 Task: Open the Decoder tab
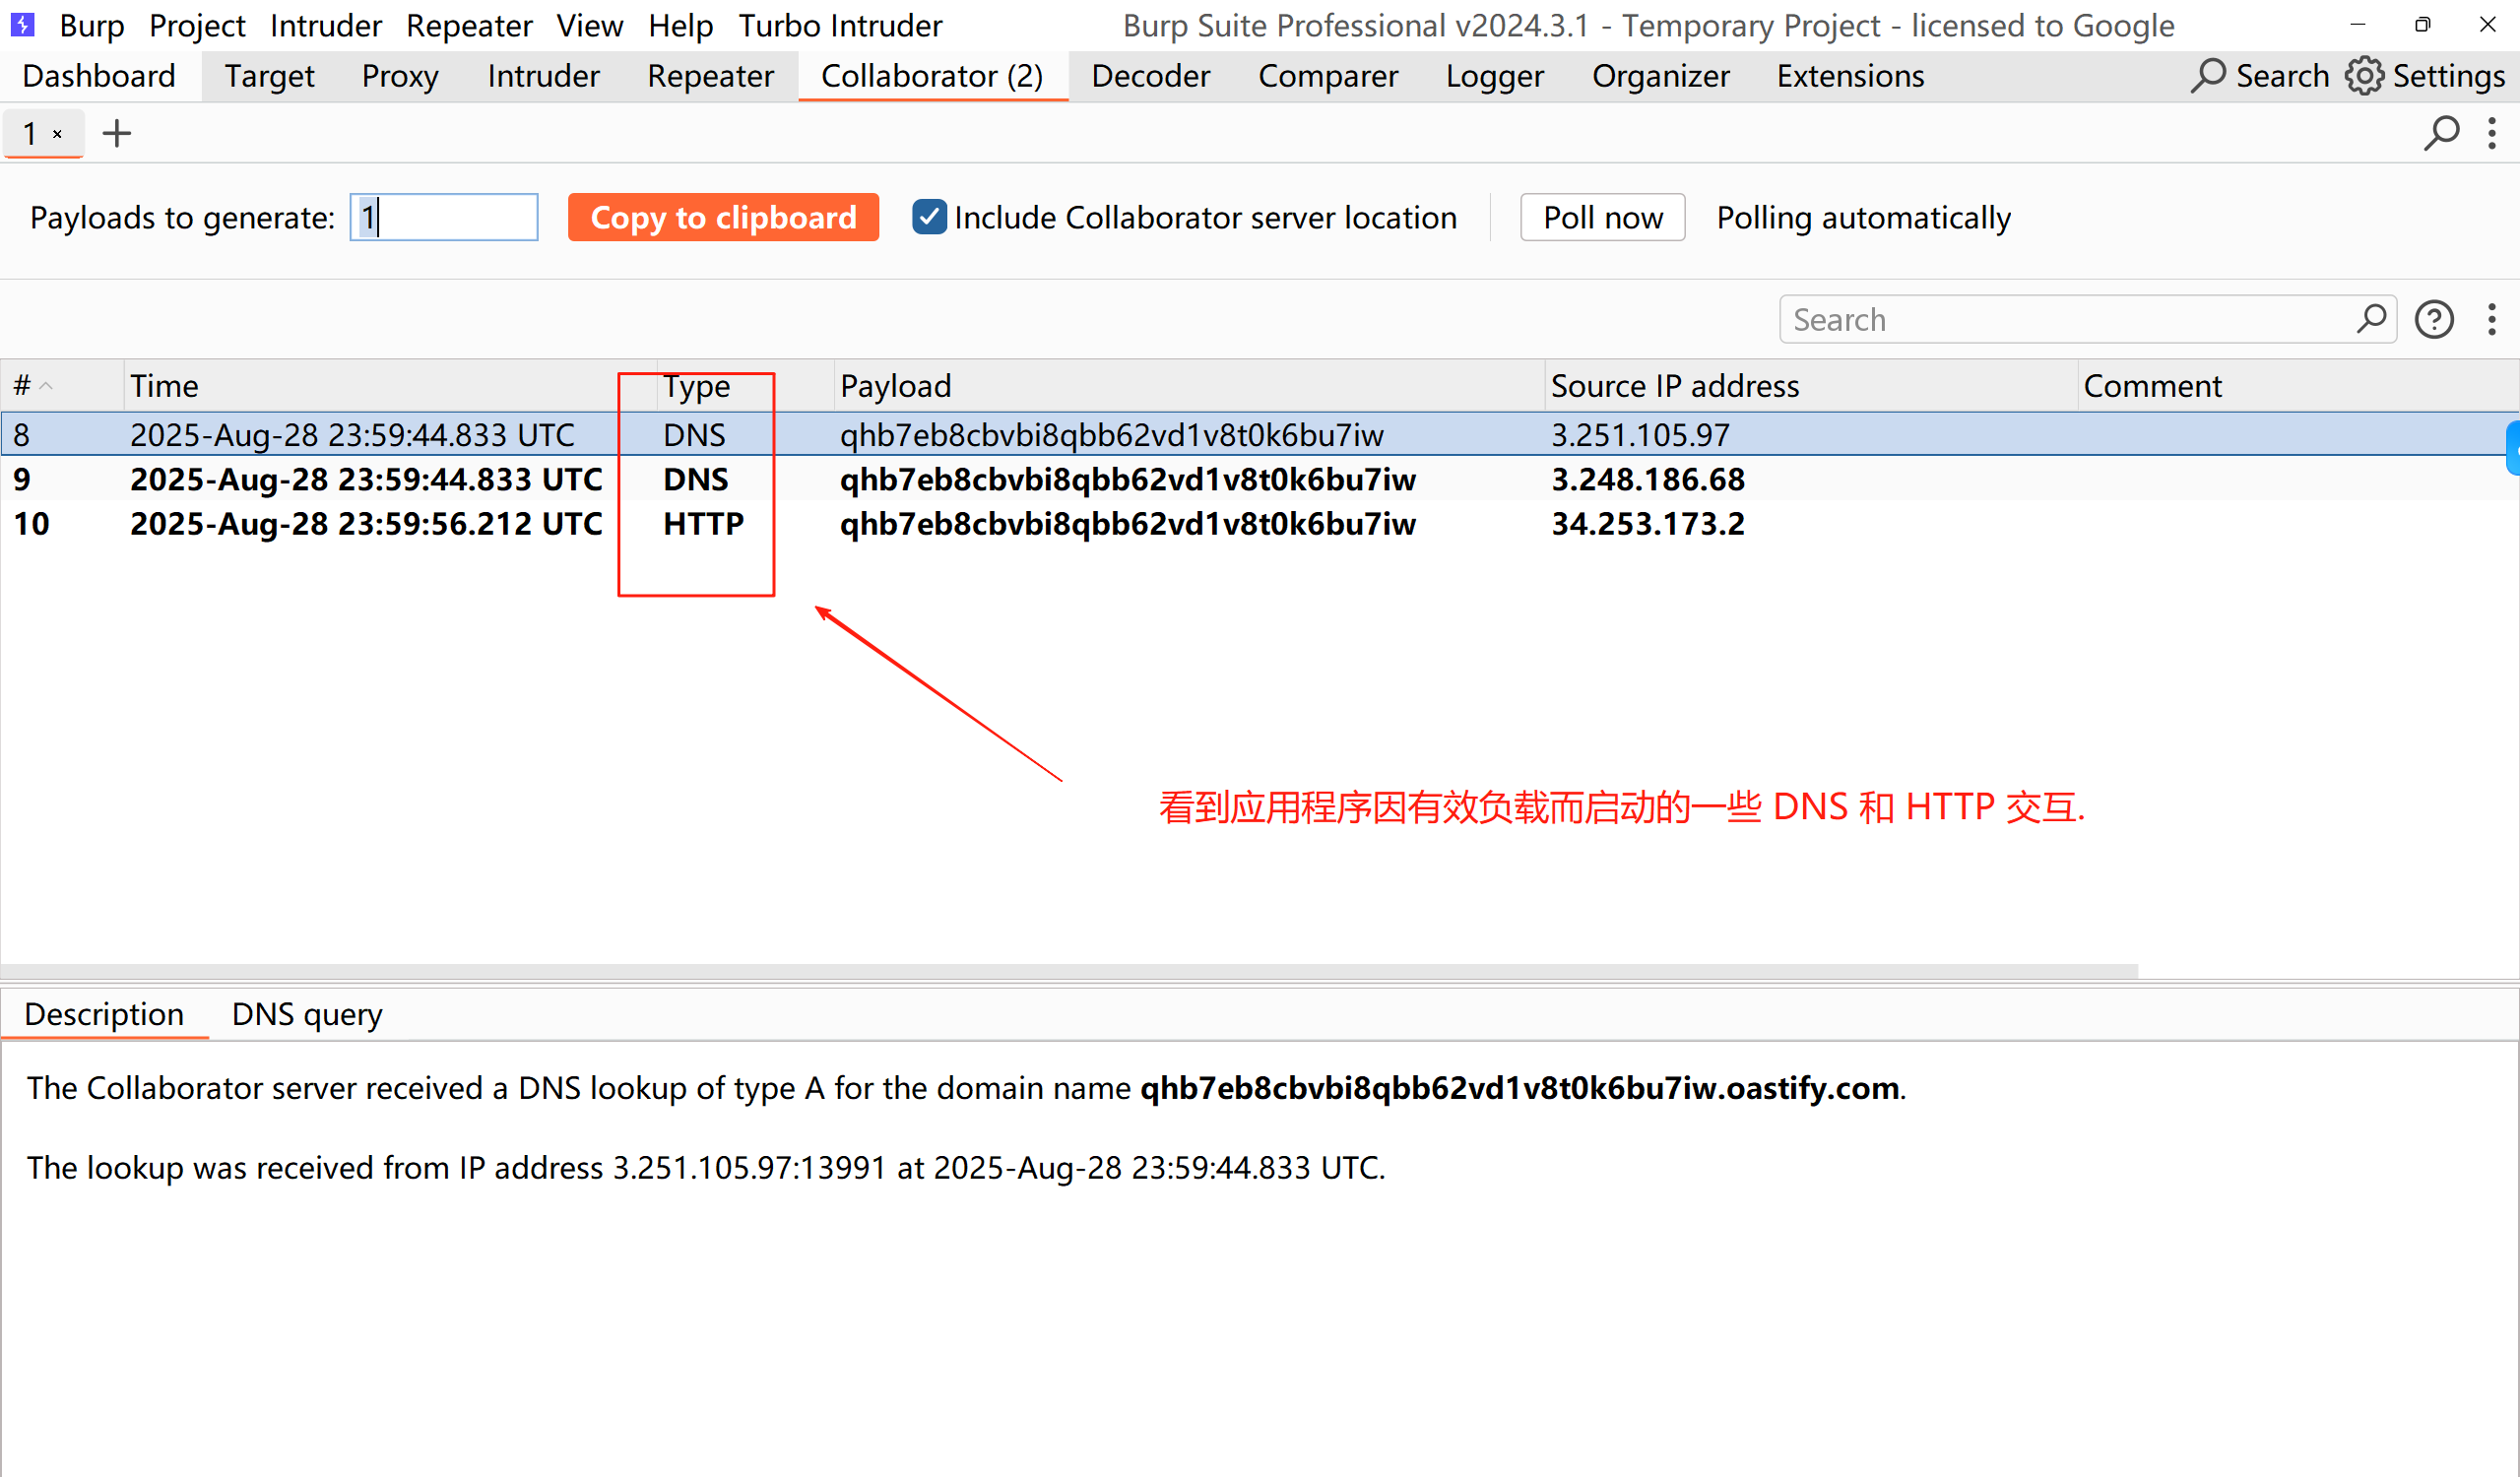coord(1150,76)
